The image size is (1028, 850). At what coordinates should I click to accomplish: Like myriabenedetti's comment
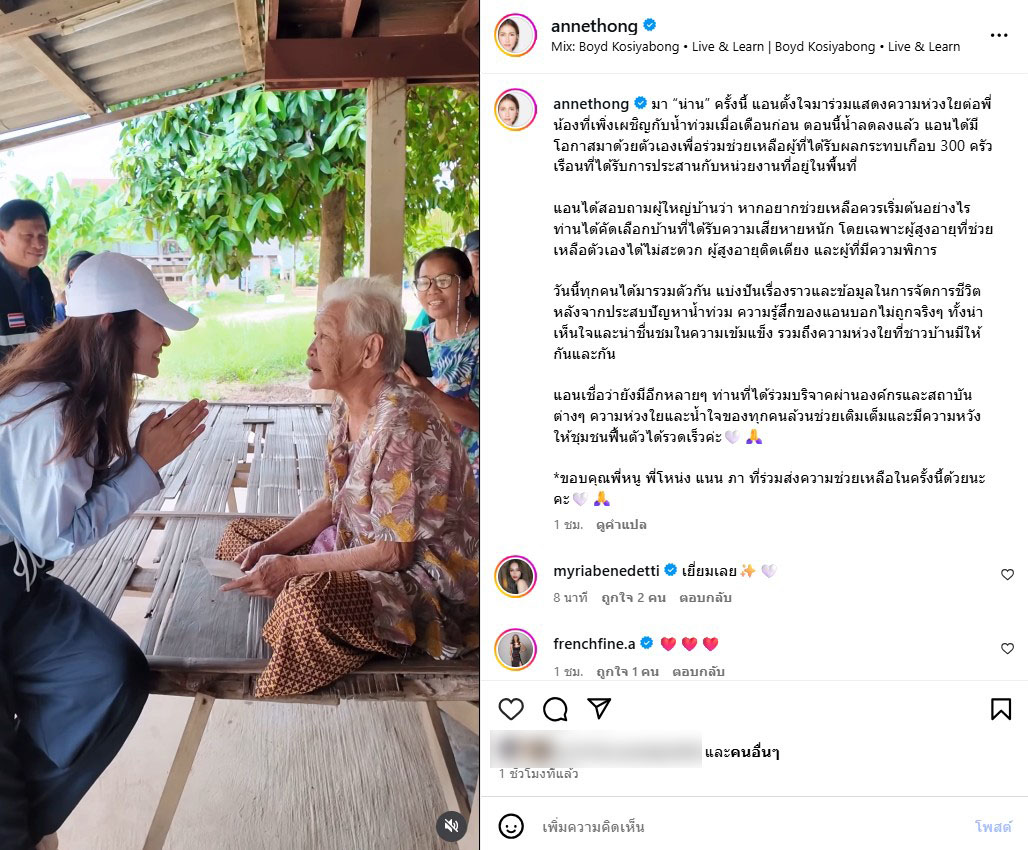tap(1007, 575)
